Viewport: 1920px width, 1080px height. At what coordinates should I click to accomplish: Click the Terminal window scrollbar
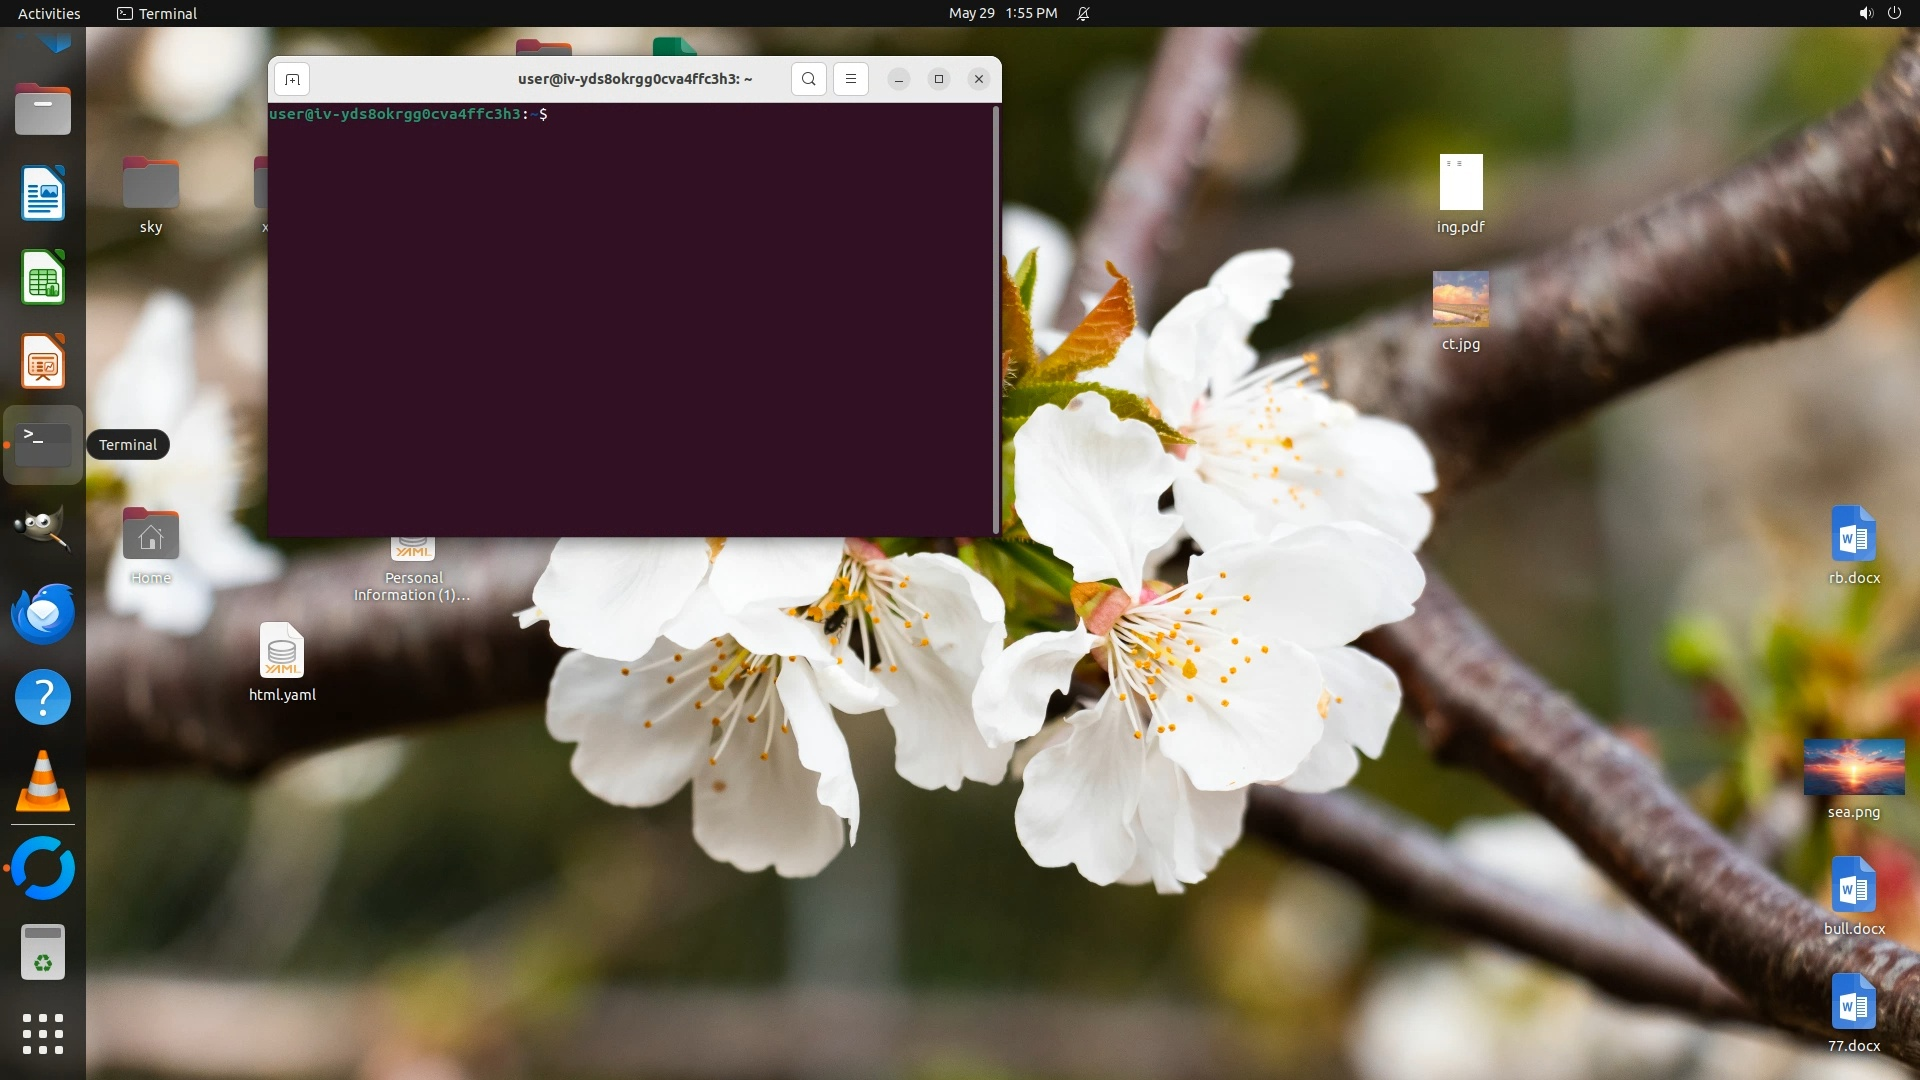point(995,320)
